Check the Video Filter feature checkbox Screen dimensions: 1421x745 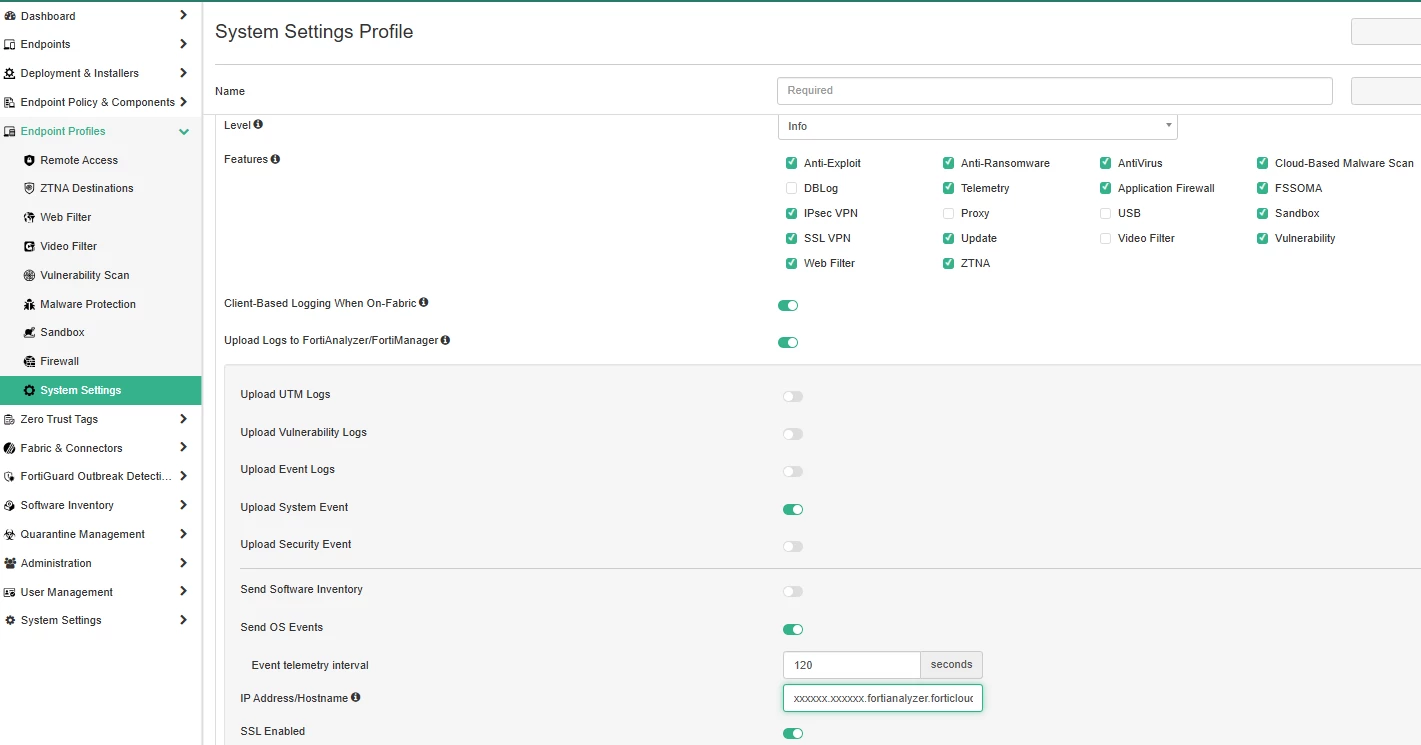1105,238
